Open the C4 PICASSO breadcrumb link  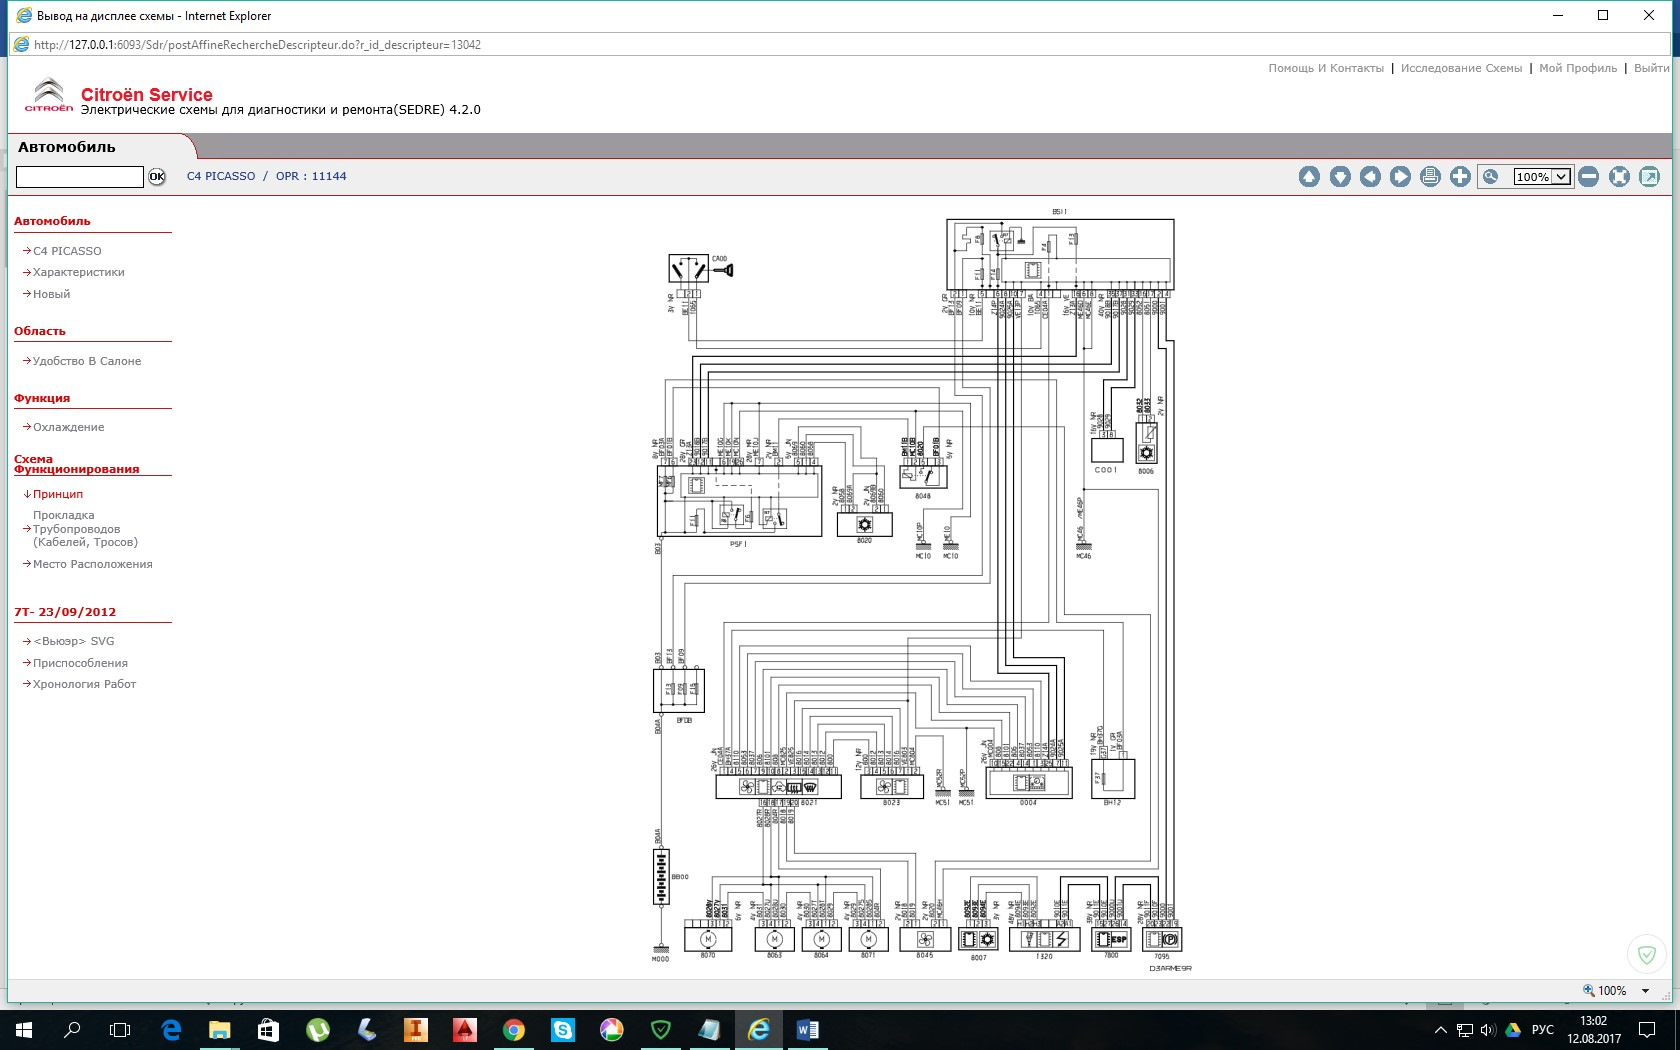pyautogui.click(x=221, y=176)
